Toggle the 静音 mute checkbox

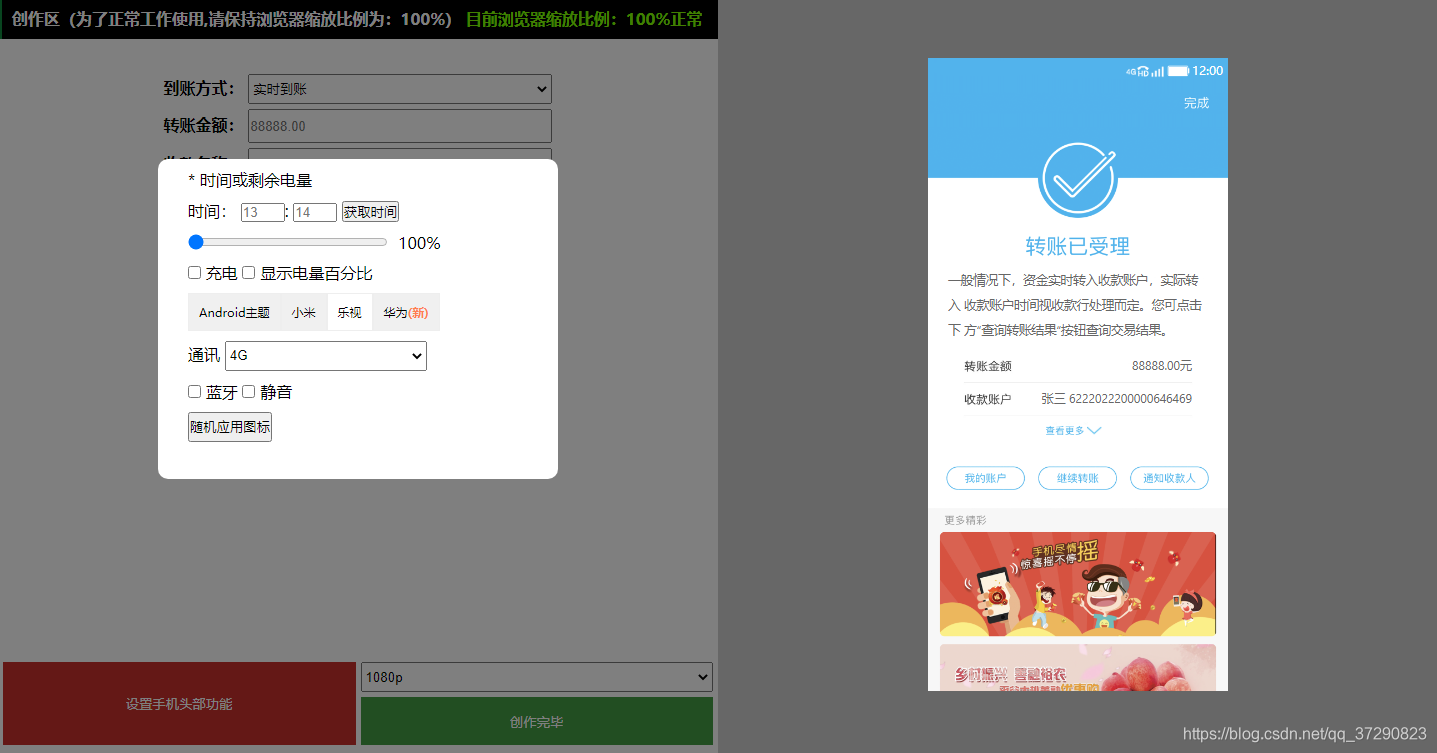tap(249, 392)
